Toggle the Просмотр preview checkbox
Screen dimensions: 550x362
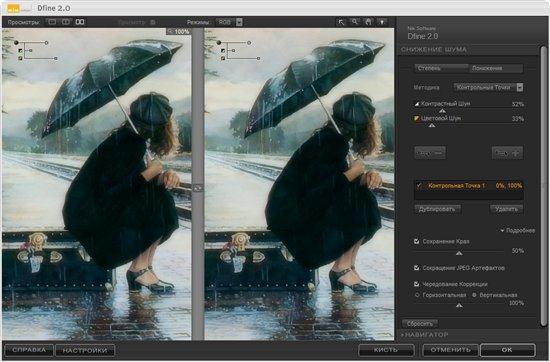153,22
